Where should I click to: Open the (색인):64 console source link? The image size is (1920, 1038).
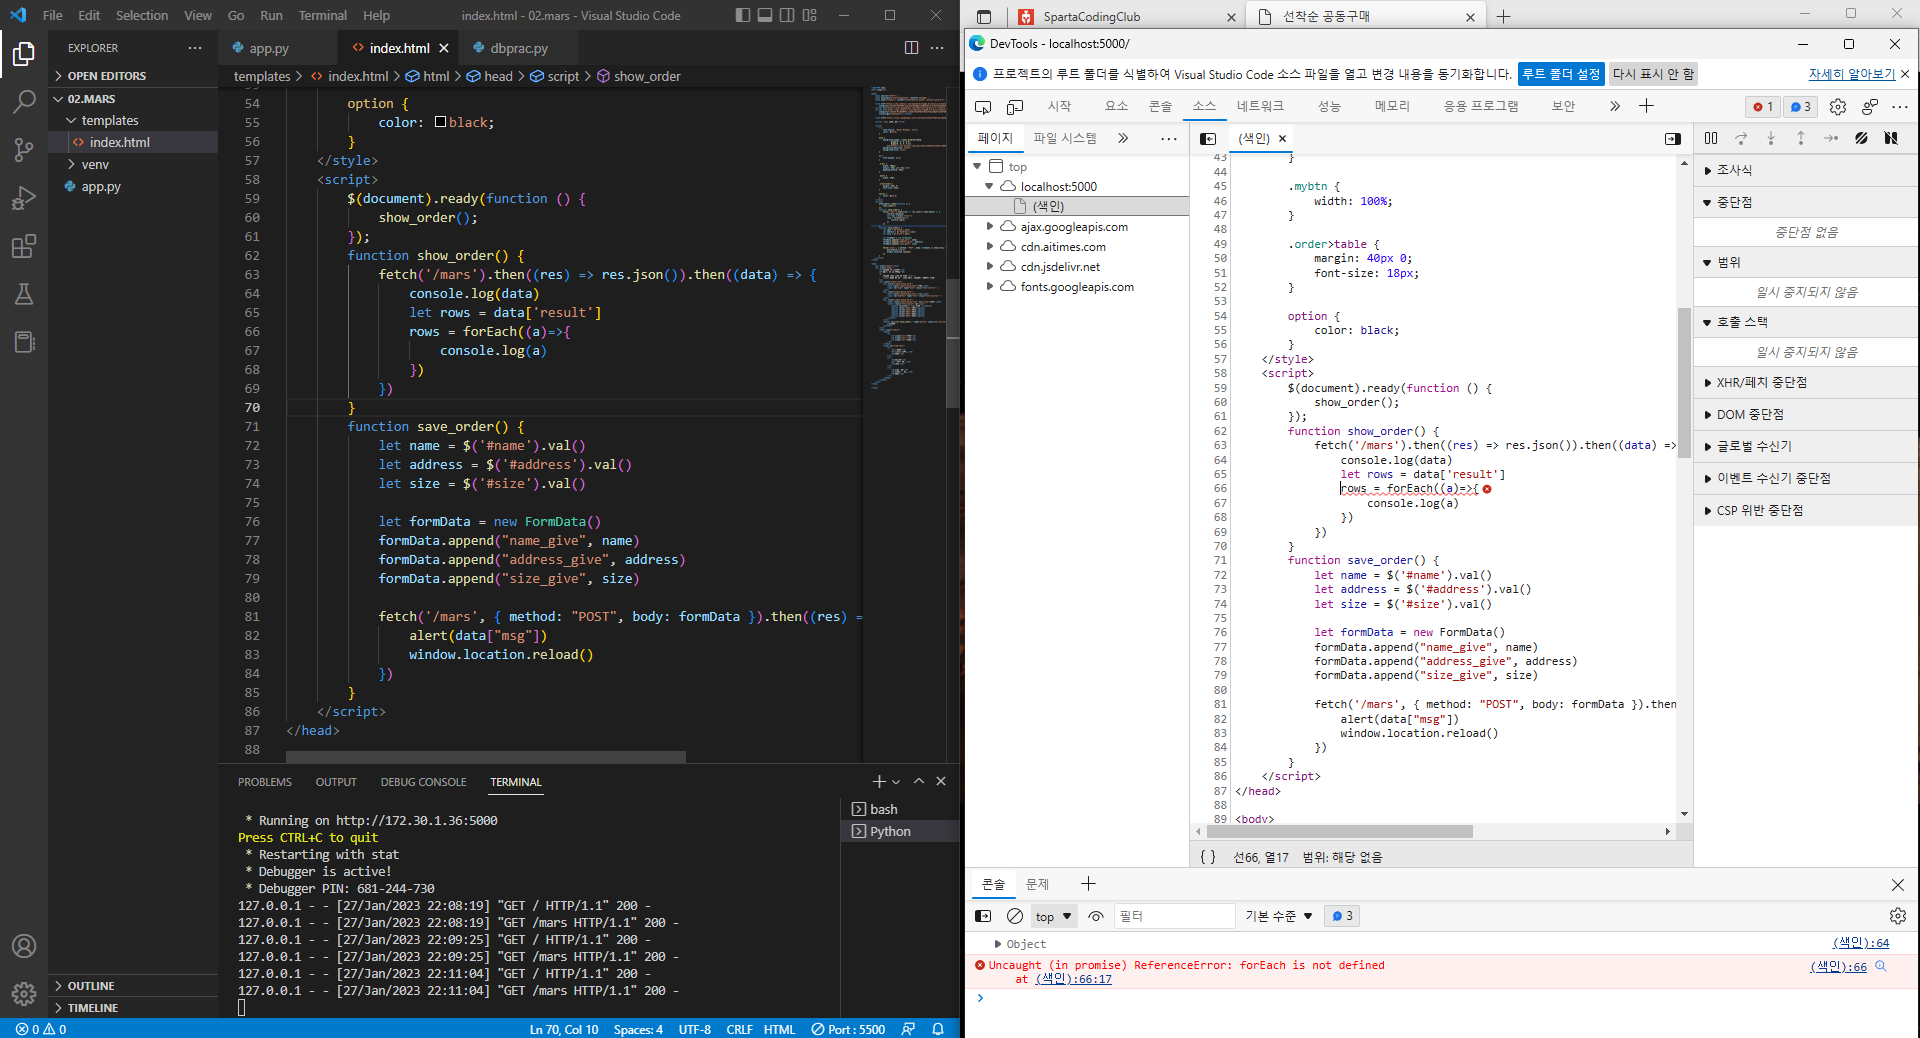tap(1861, 943)
